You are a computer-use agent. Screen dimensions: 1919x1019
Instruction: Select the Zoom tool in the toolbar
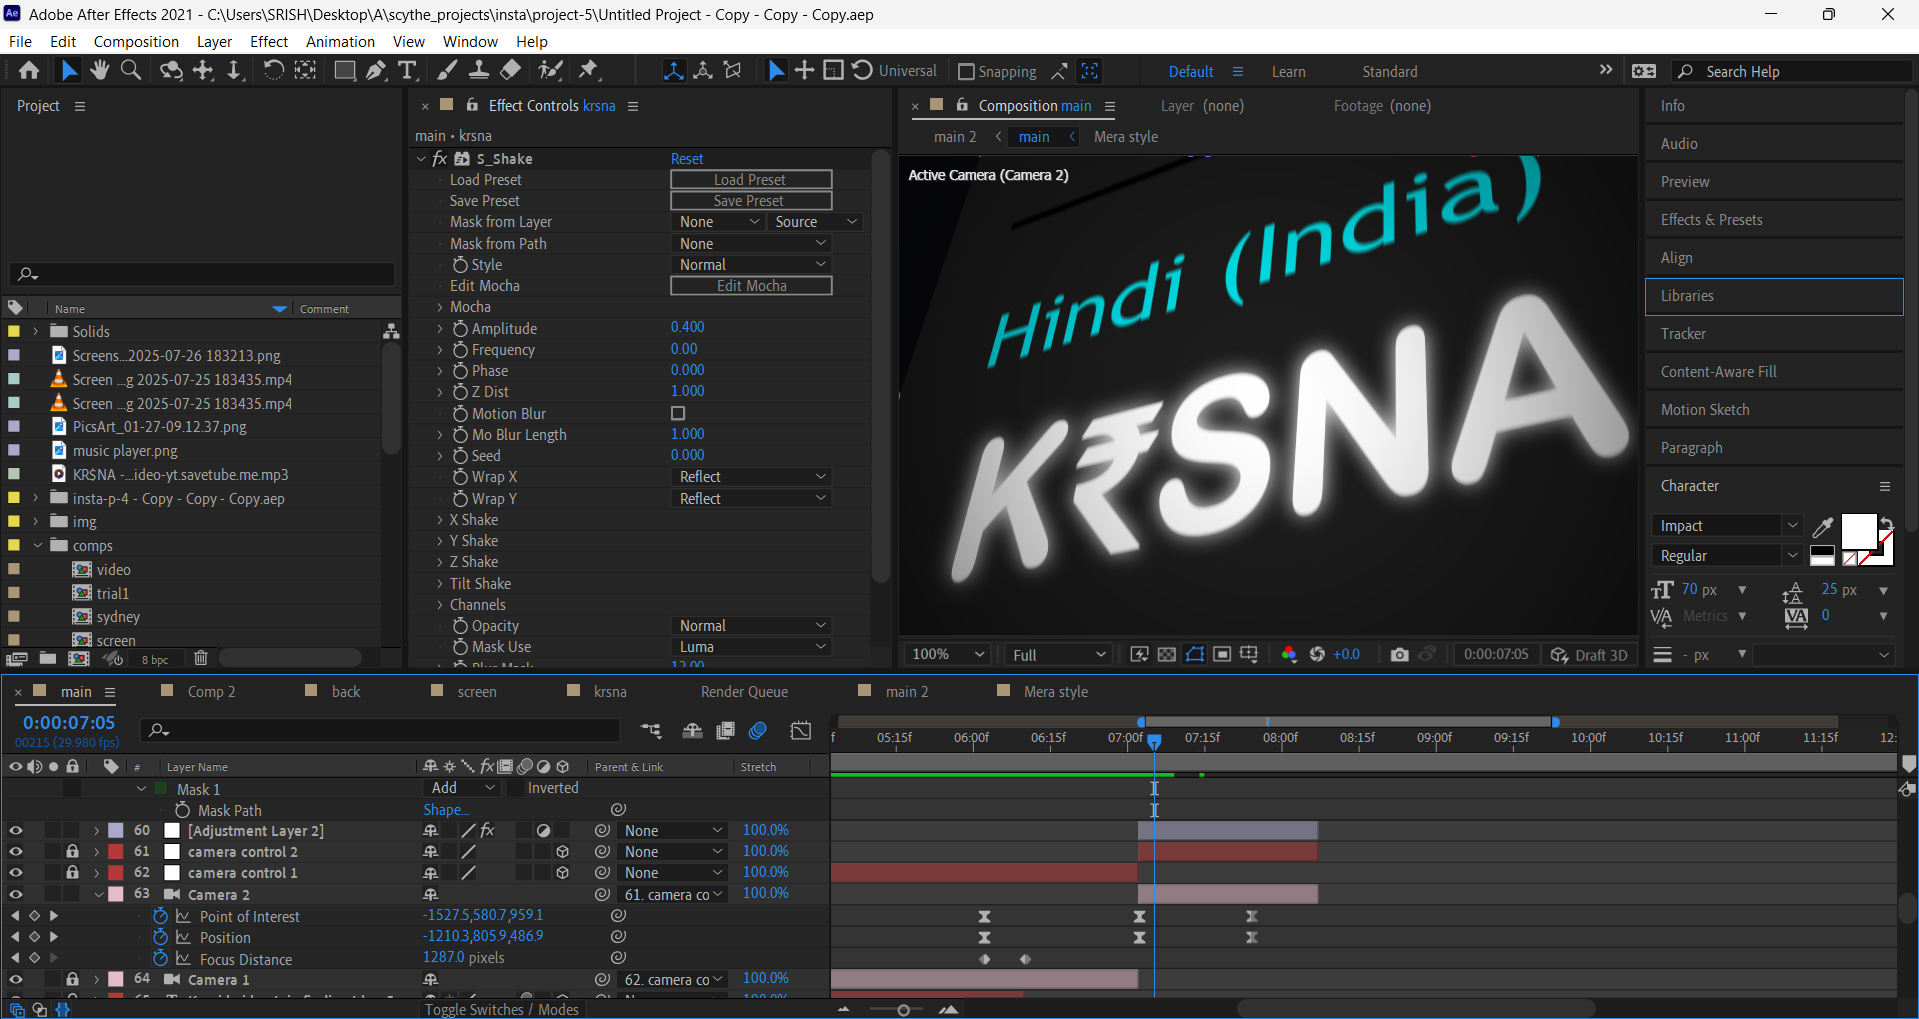(x=130, y=70)
